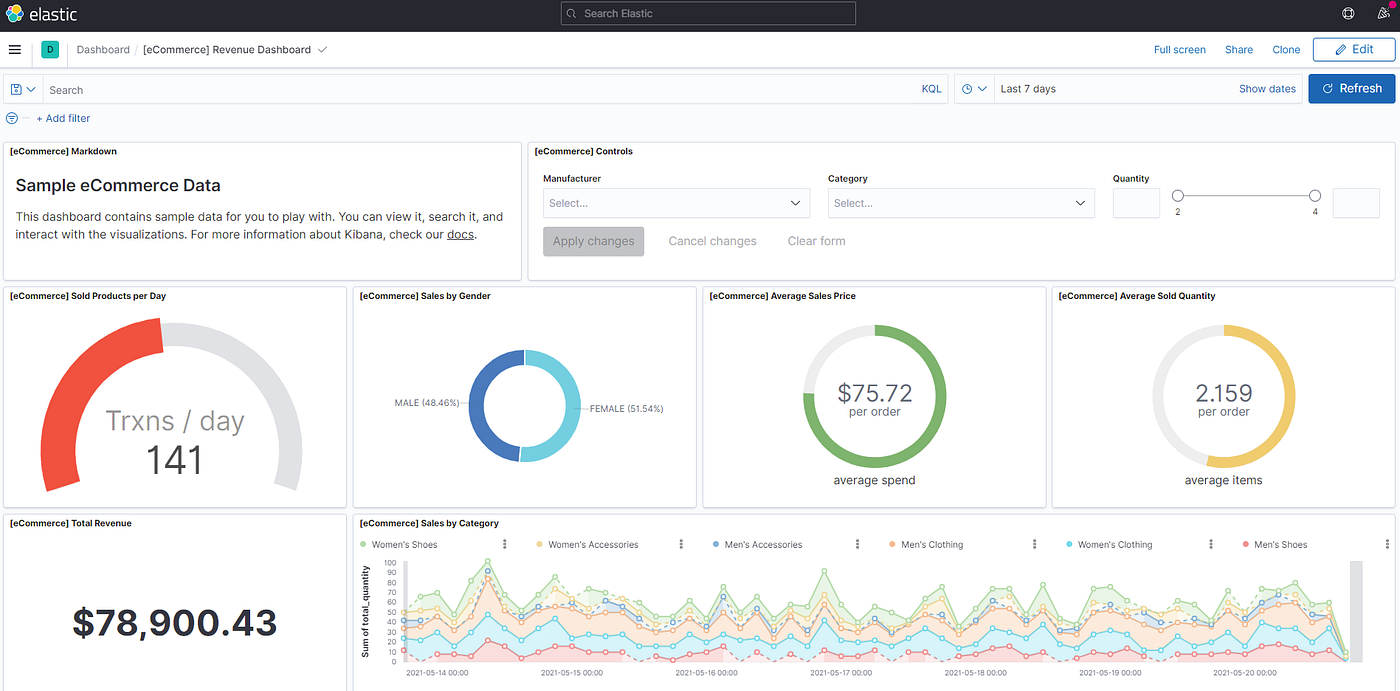This screenshot has height=691, width=1400.
Task: Click the Dashboard breadcrumb
Action: point(103,49)
